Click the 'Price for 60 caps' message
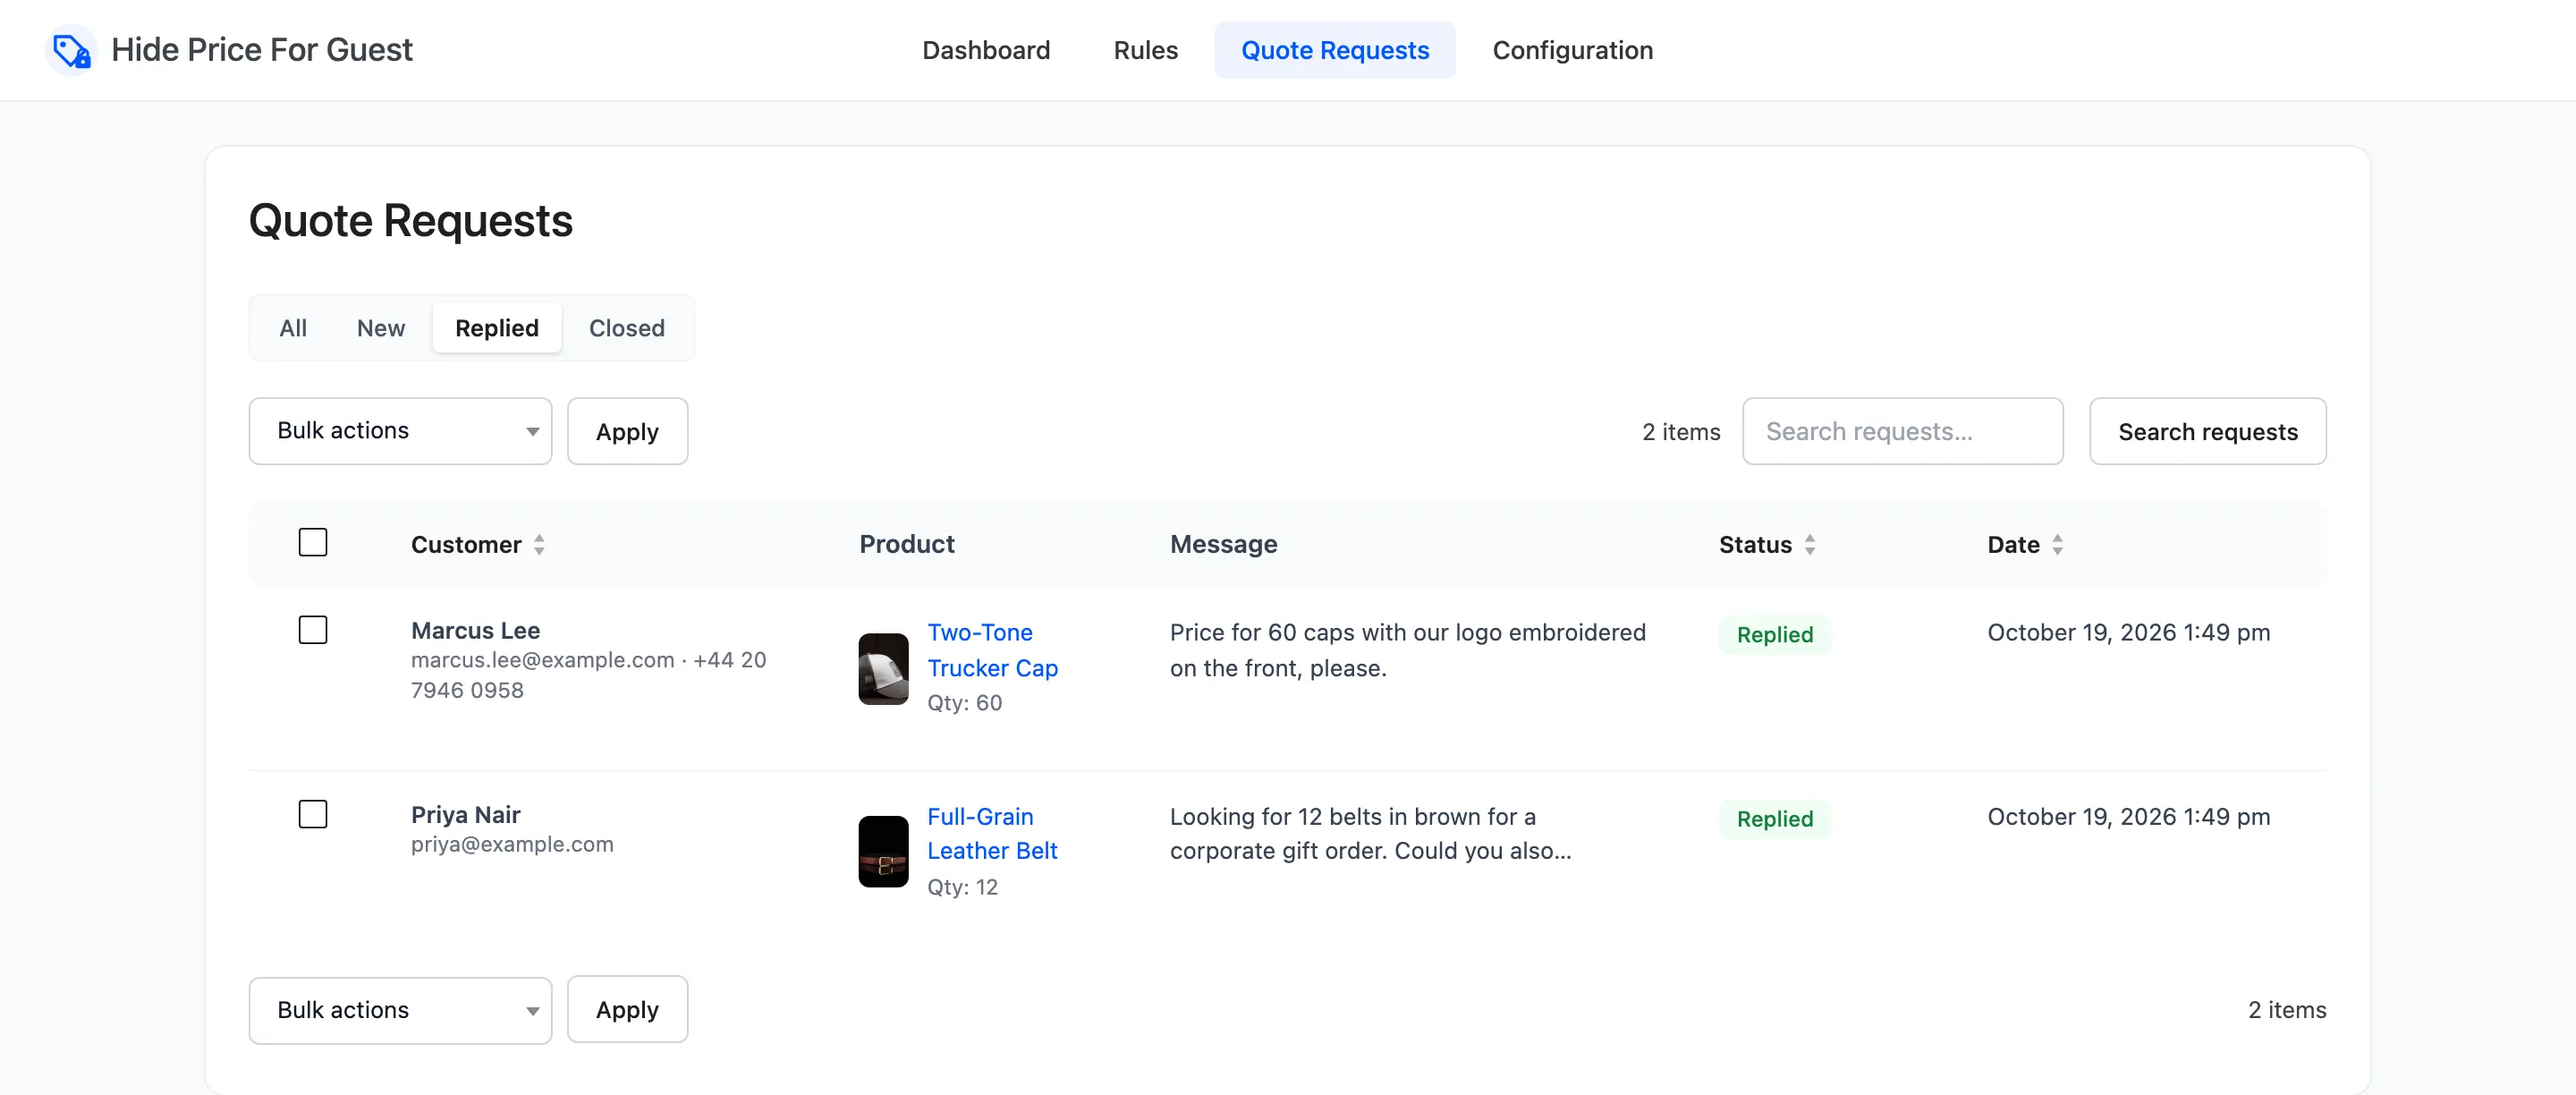Screen dimensions: 2576x1095 [x=1407, y=650]
